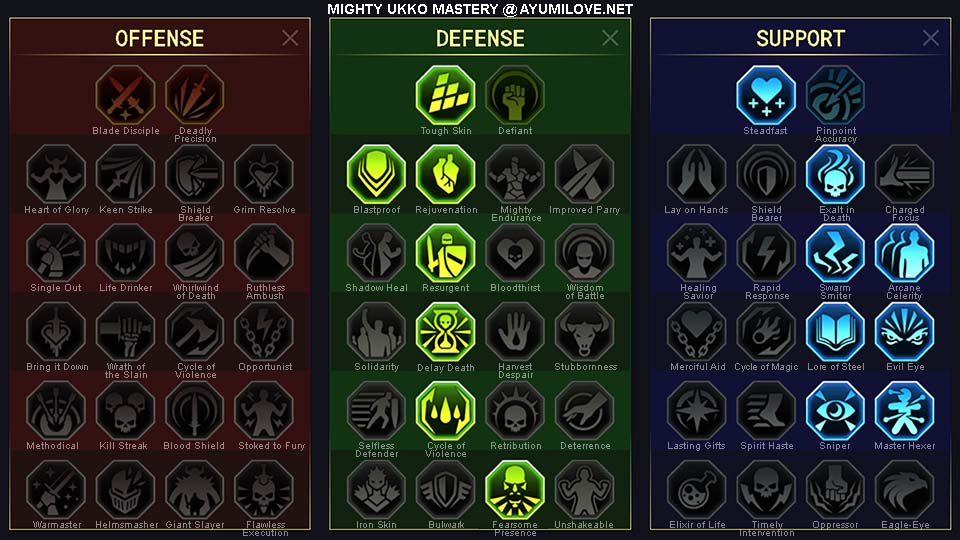Select the Giant Slayer mastery icon

195,490
